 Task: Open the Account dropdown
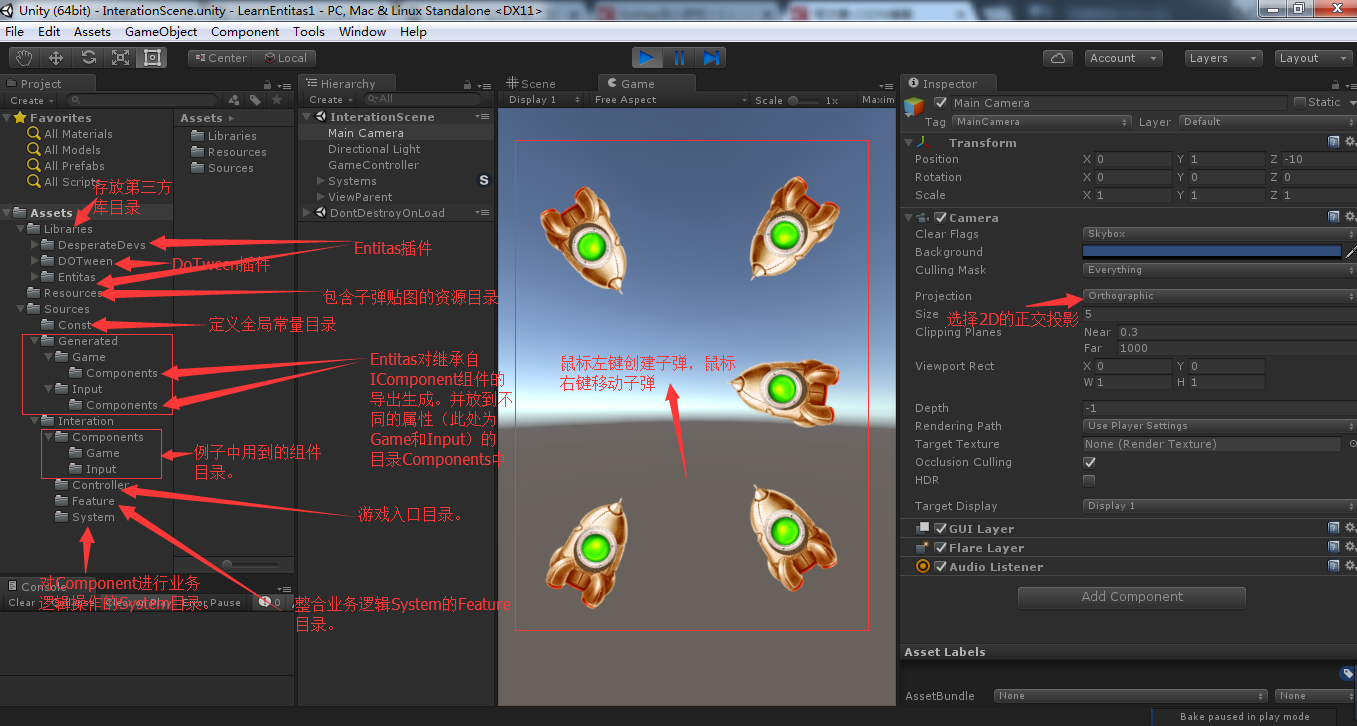tap(1123, 58)
